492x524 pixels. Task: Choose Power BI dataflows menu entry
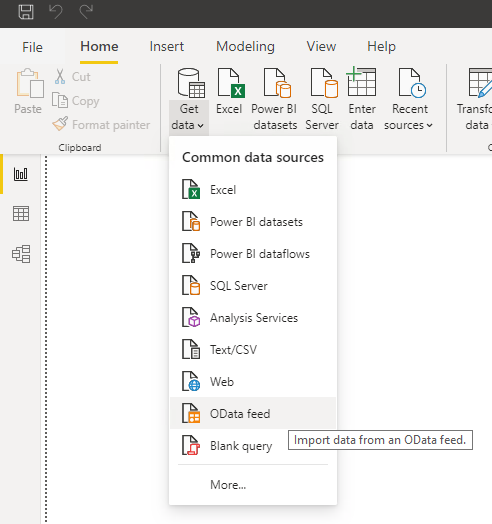point(253,254)
